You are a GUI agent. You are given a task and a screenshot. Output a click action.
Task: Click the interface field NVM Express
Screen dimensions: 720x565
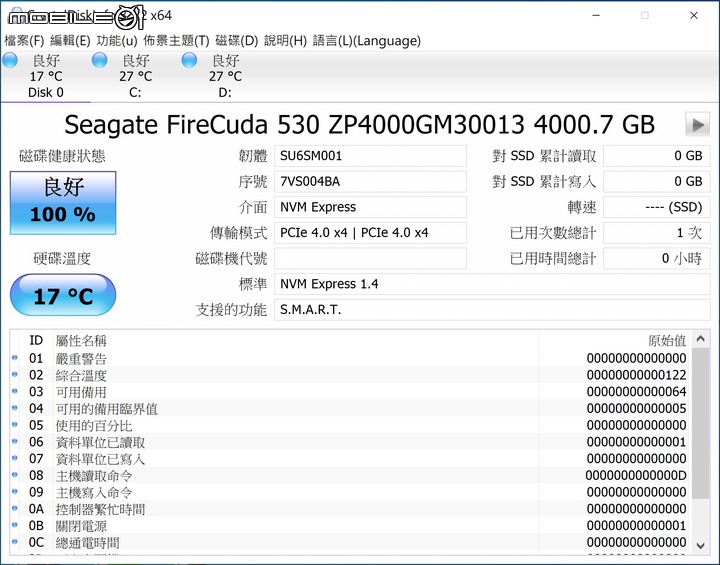(370, 207)
